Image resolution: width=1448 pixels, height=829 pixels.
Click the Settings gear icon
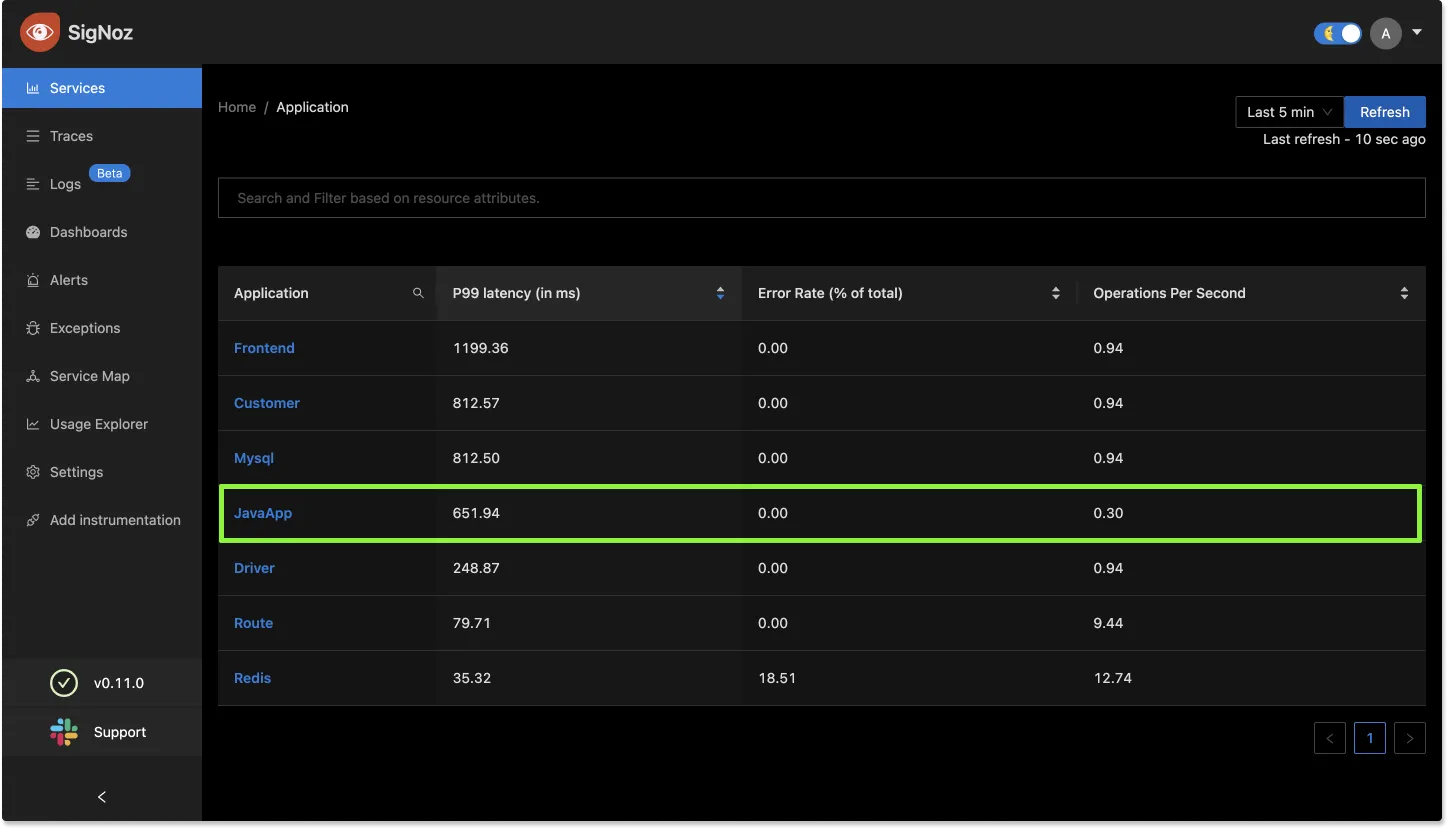32,472
